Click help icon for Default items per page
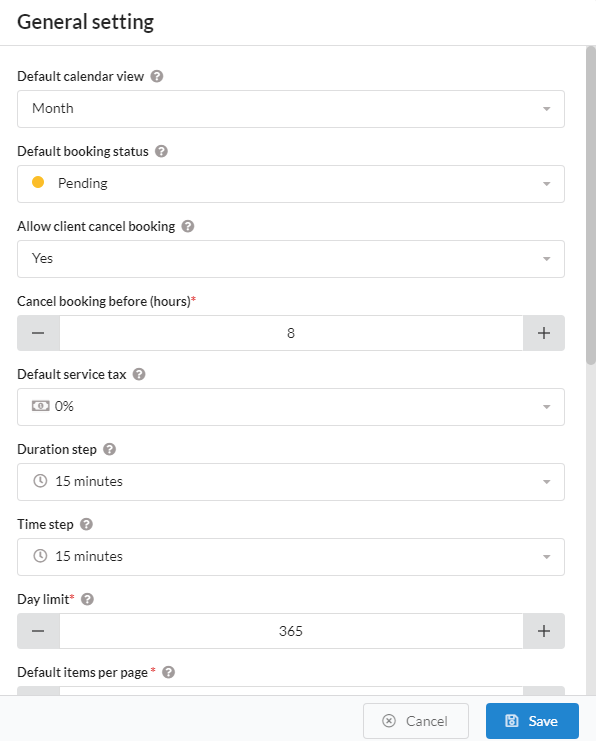 click(168, 672)
